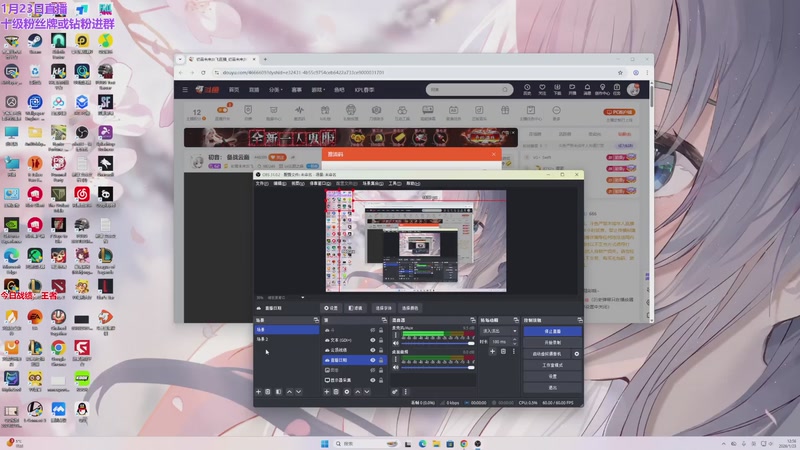Viewport: 800px width, 450px height.
Task: Enable studio mode in Controls dock
Action: pyautogui.click(x=553, y=365)
